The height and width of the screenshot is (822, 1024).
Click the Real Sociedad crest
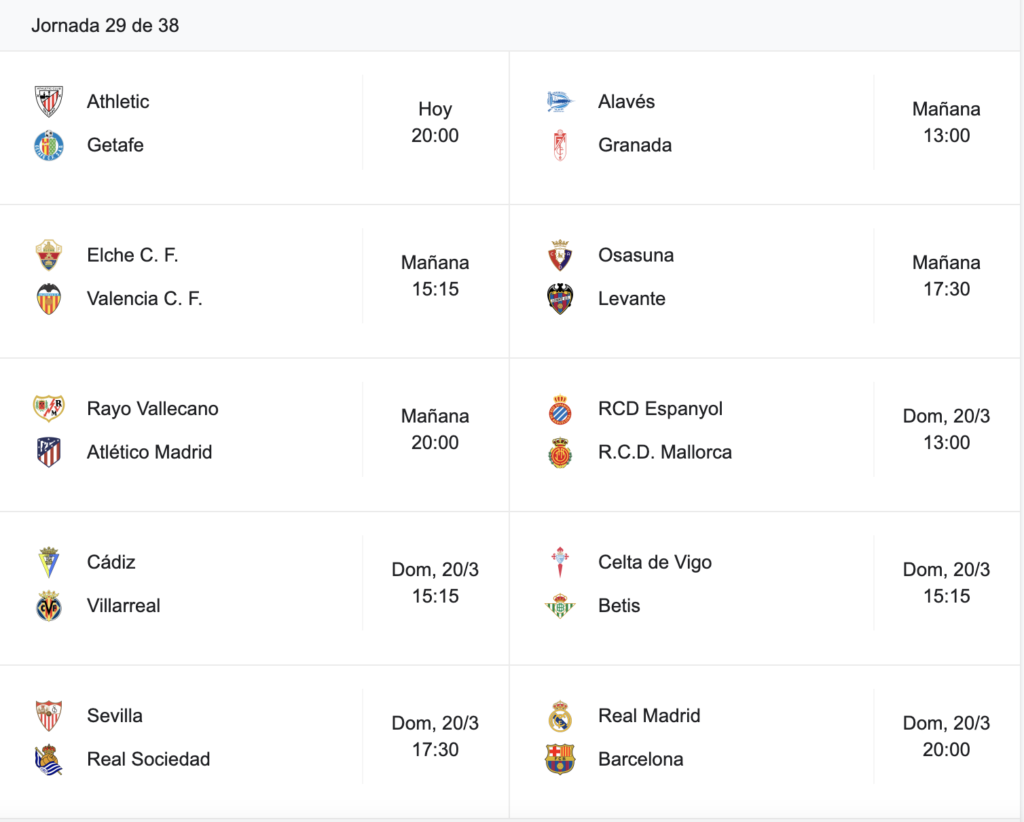coord(48,759)
